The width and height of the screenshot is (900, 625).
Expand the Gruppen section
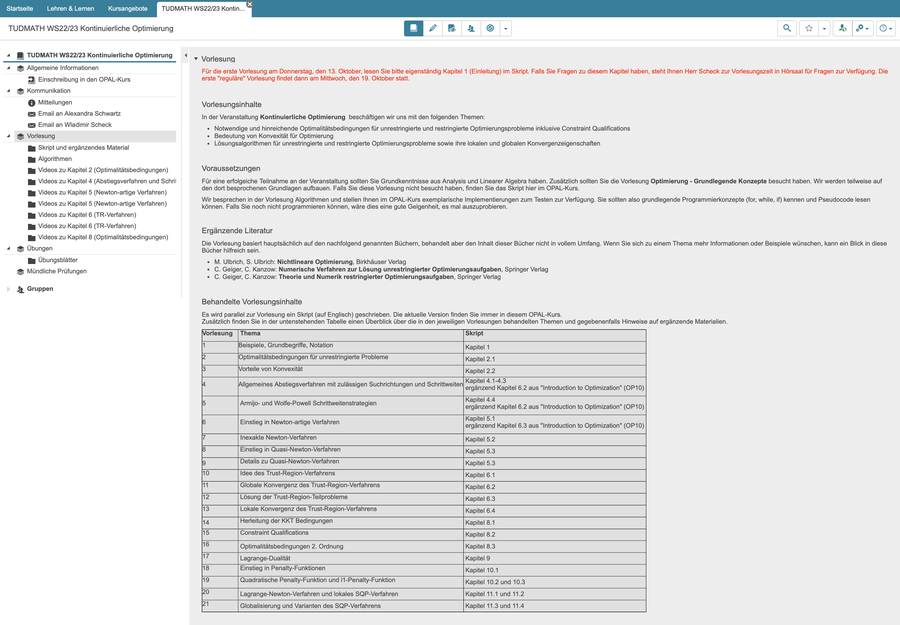click(x=9, y=289)
